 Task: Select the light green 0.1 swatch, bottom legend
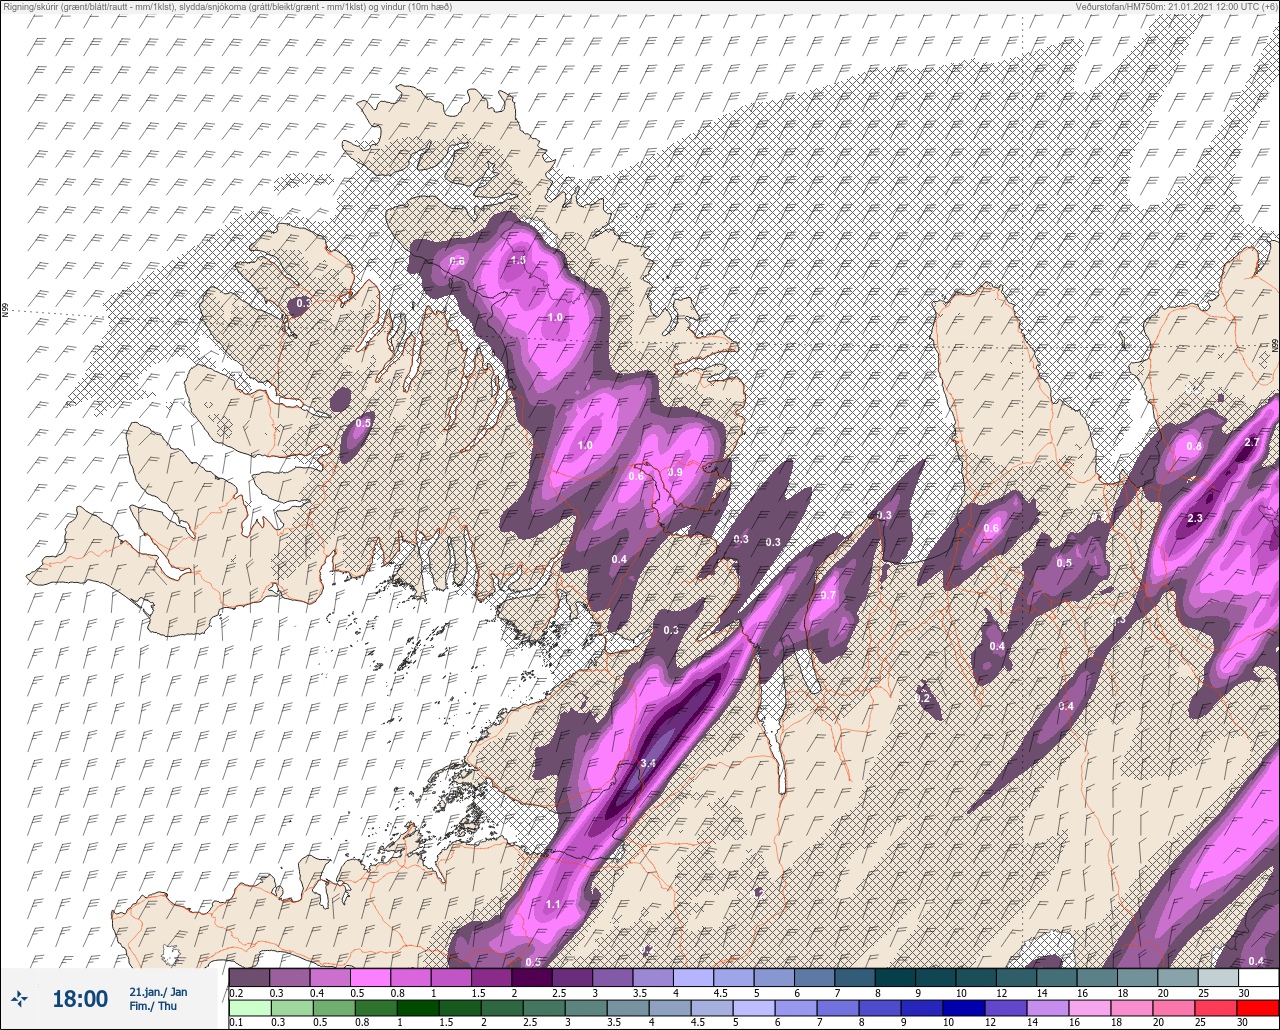click(x=249, y=1007)
